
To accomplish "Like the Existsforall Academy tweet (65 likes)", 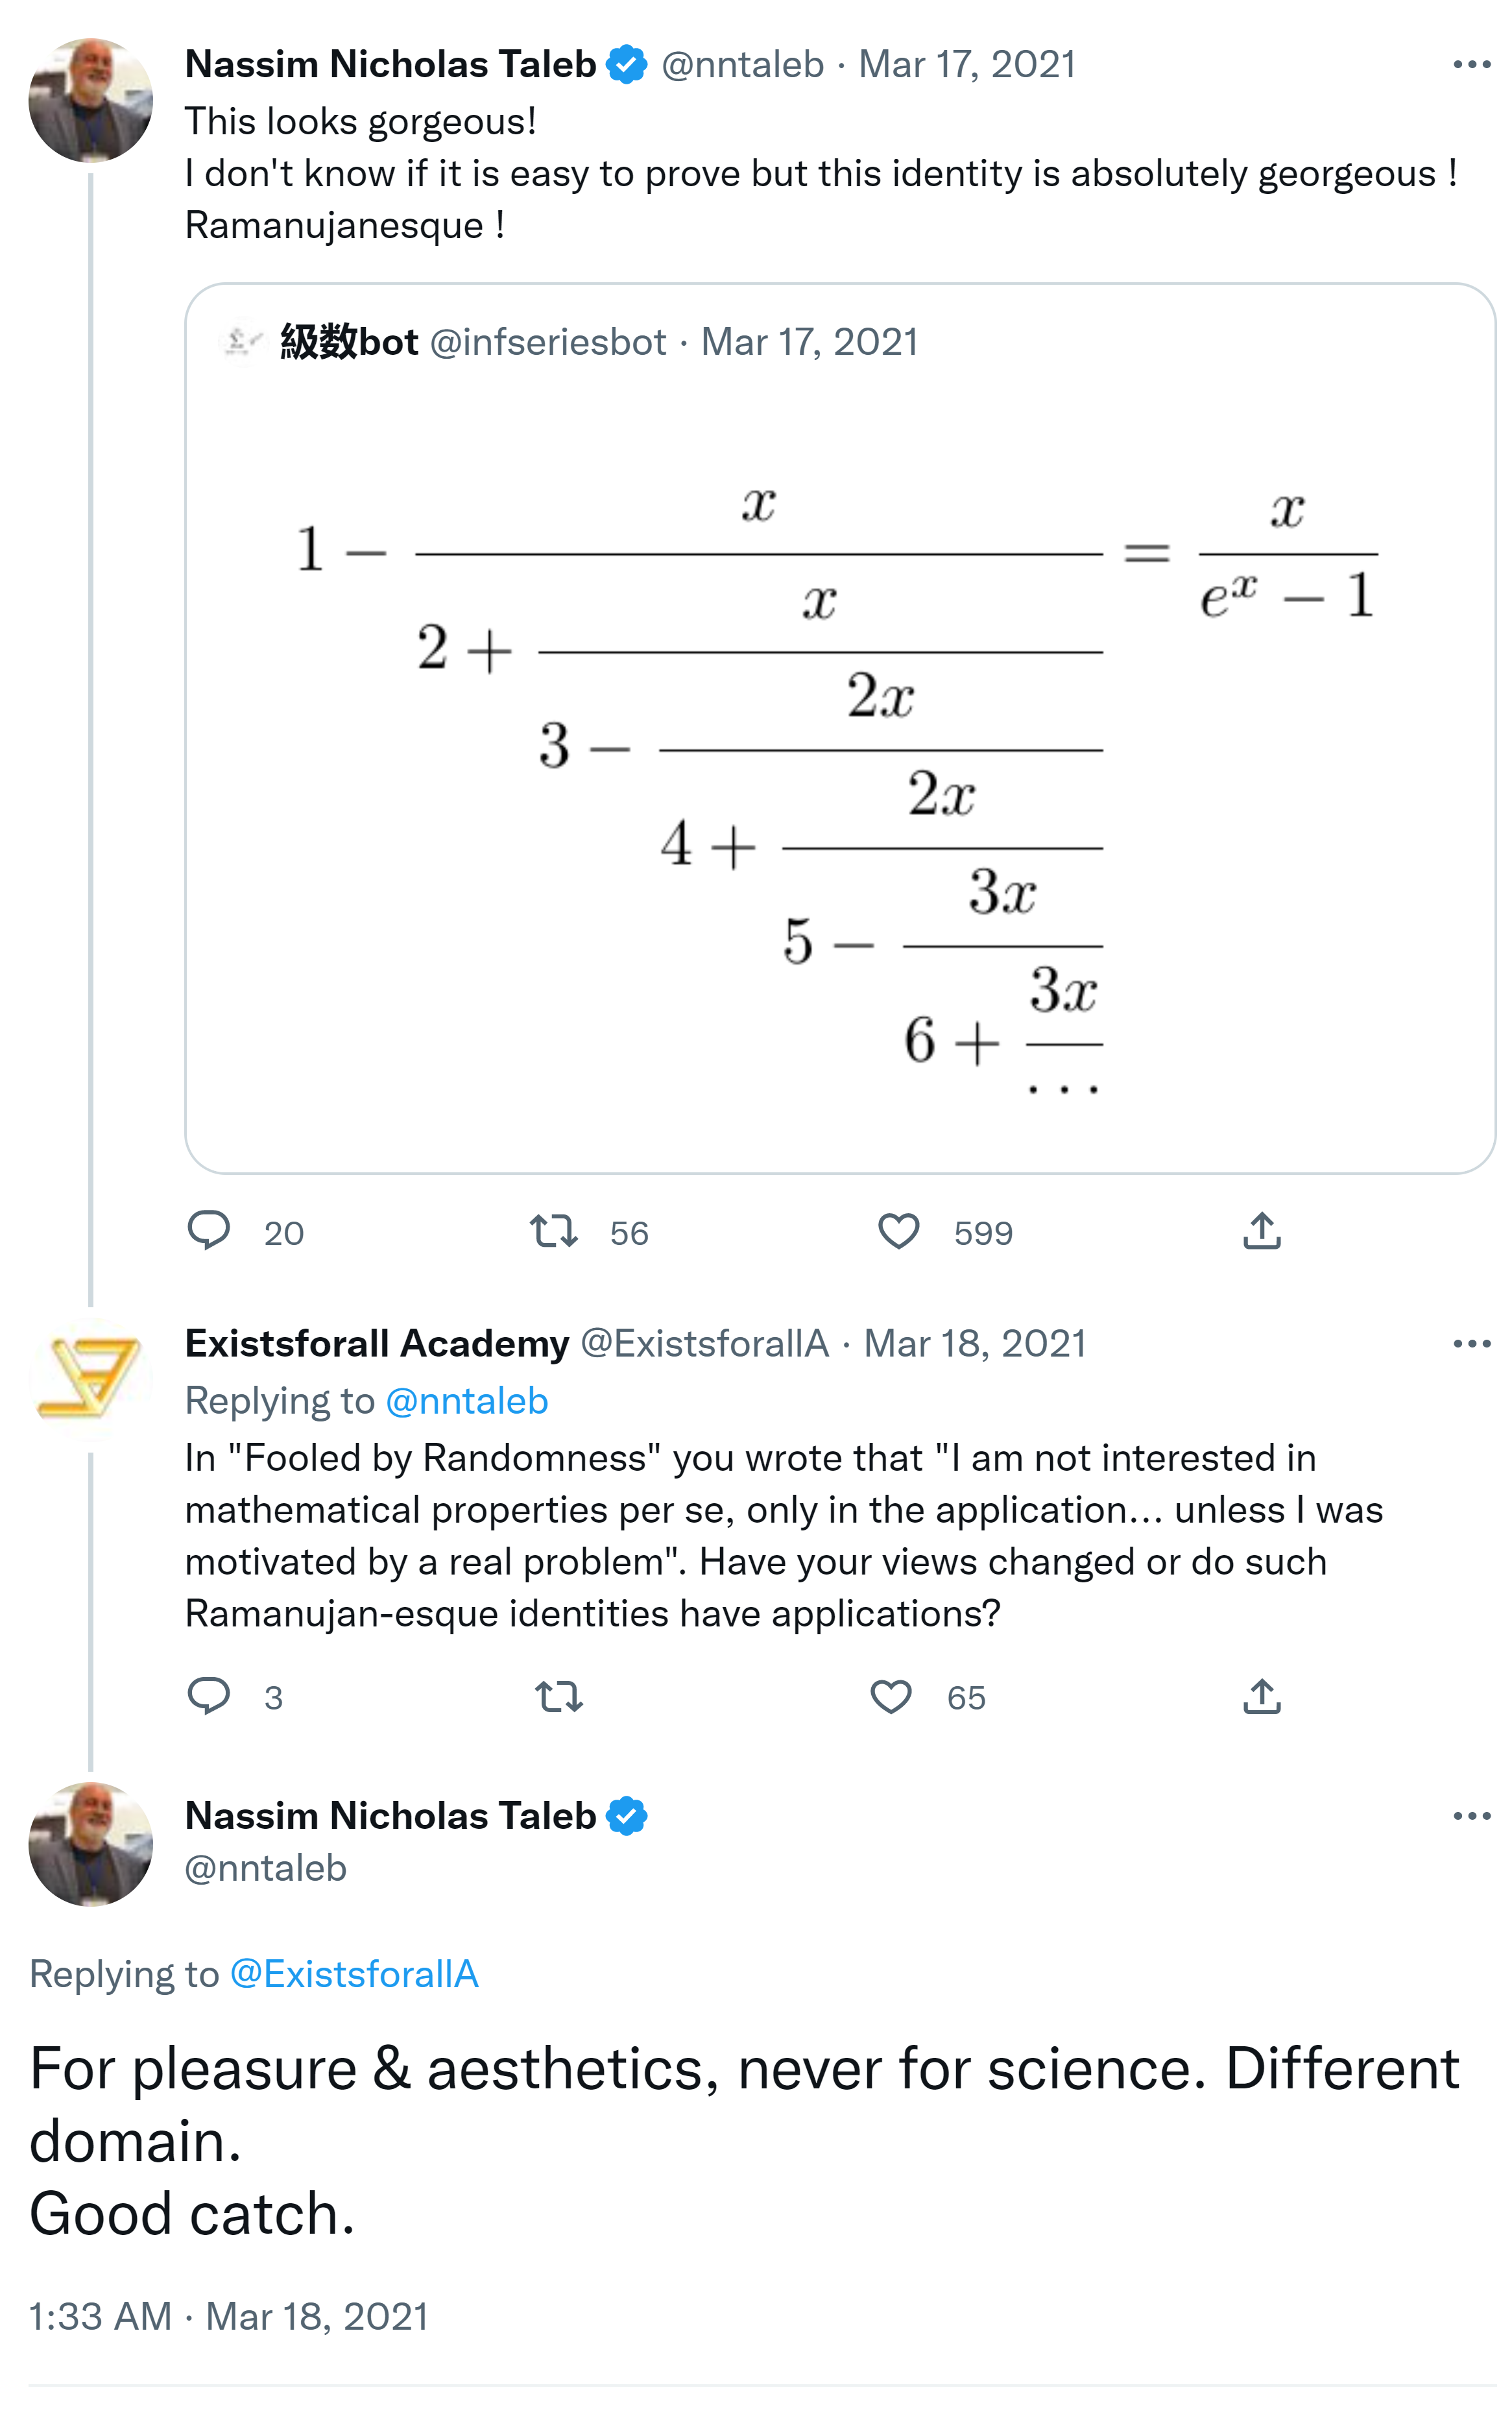I will (x=891, y=1696).
